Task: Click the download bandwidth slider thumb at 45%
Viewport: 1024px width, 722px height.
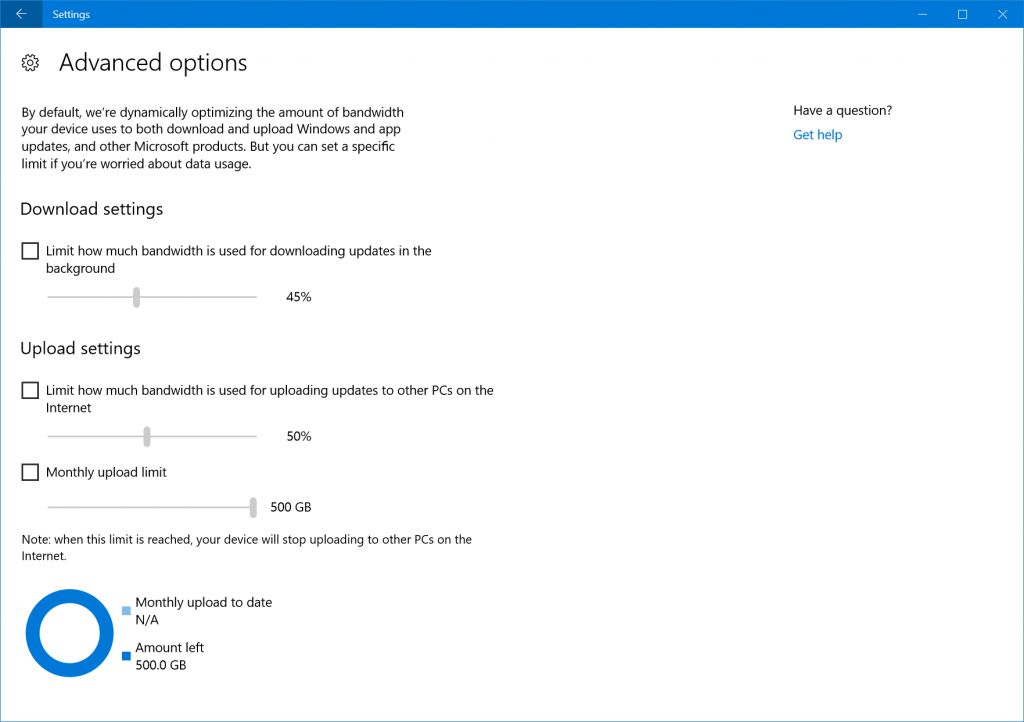Action: [x=136, y=297]
